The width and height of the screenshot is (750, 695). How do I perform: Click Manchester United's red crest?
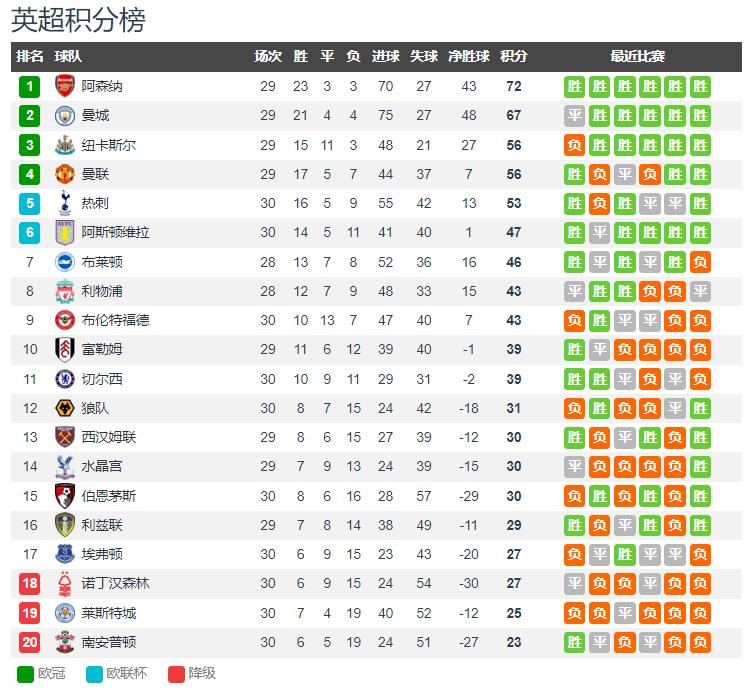pyautogui.click(x=65, y=174)
